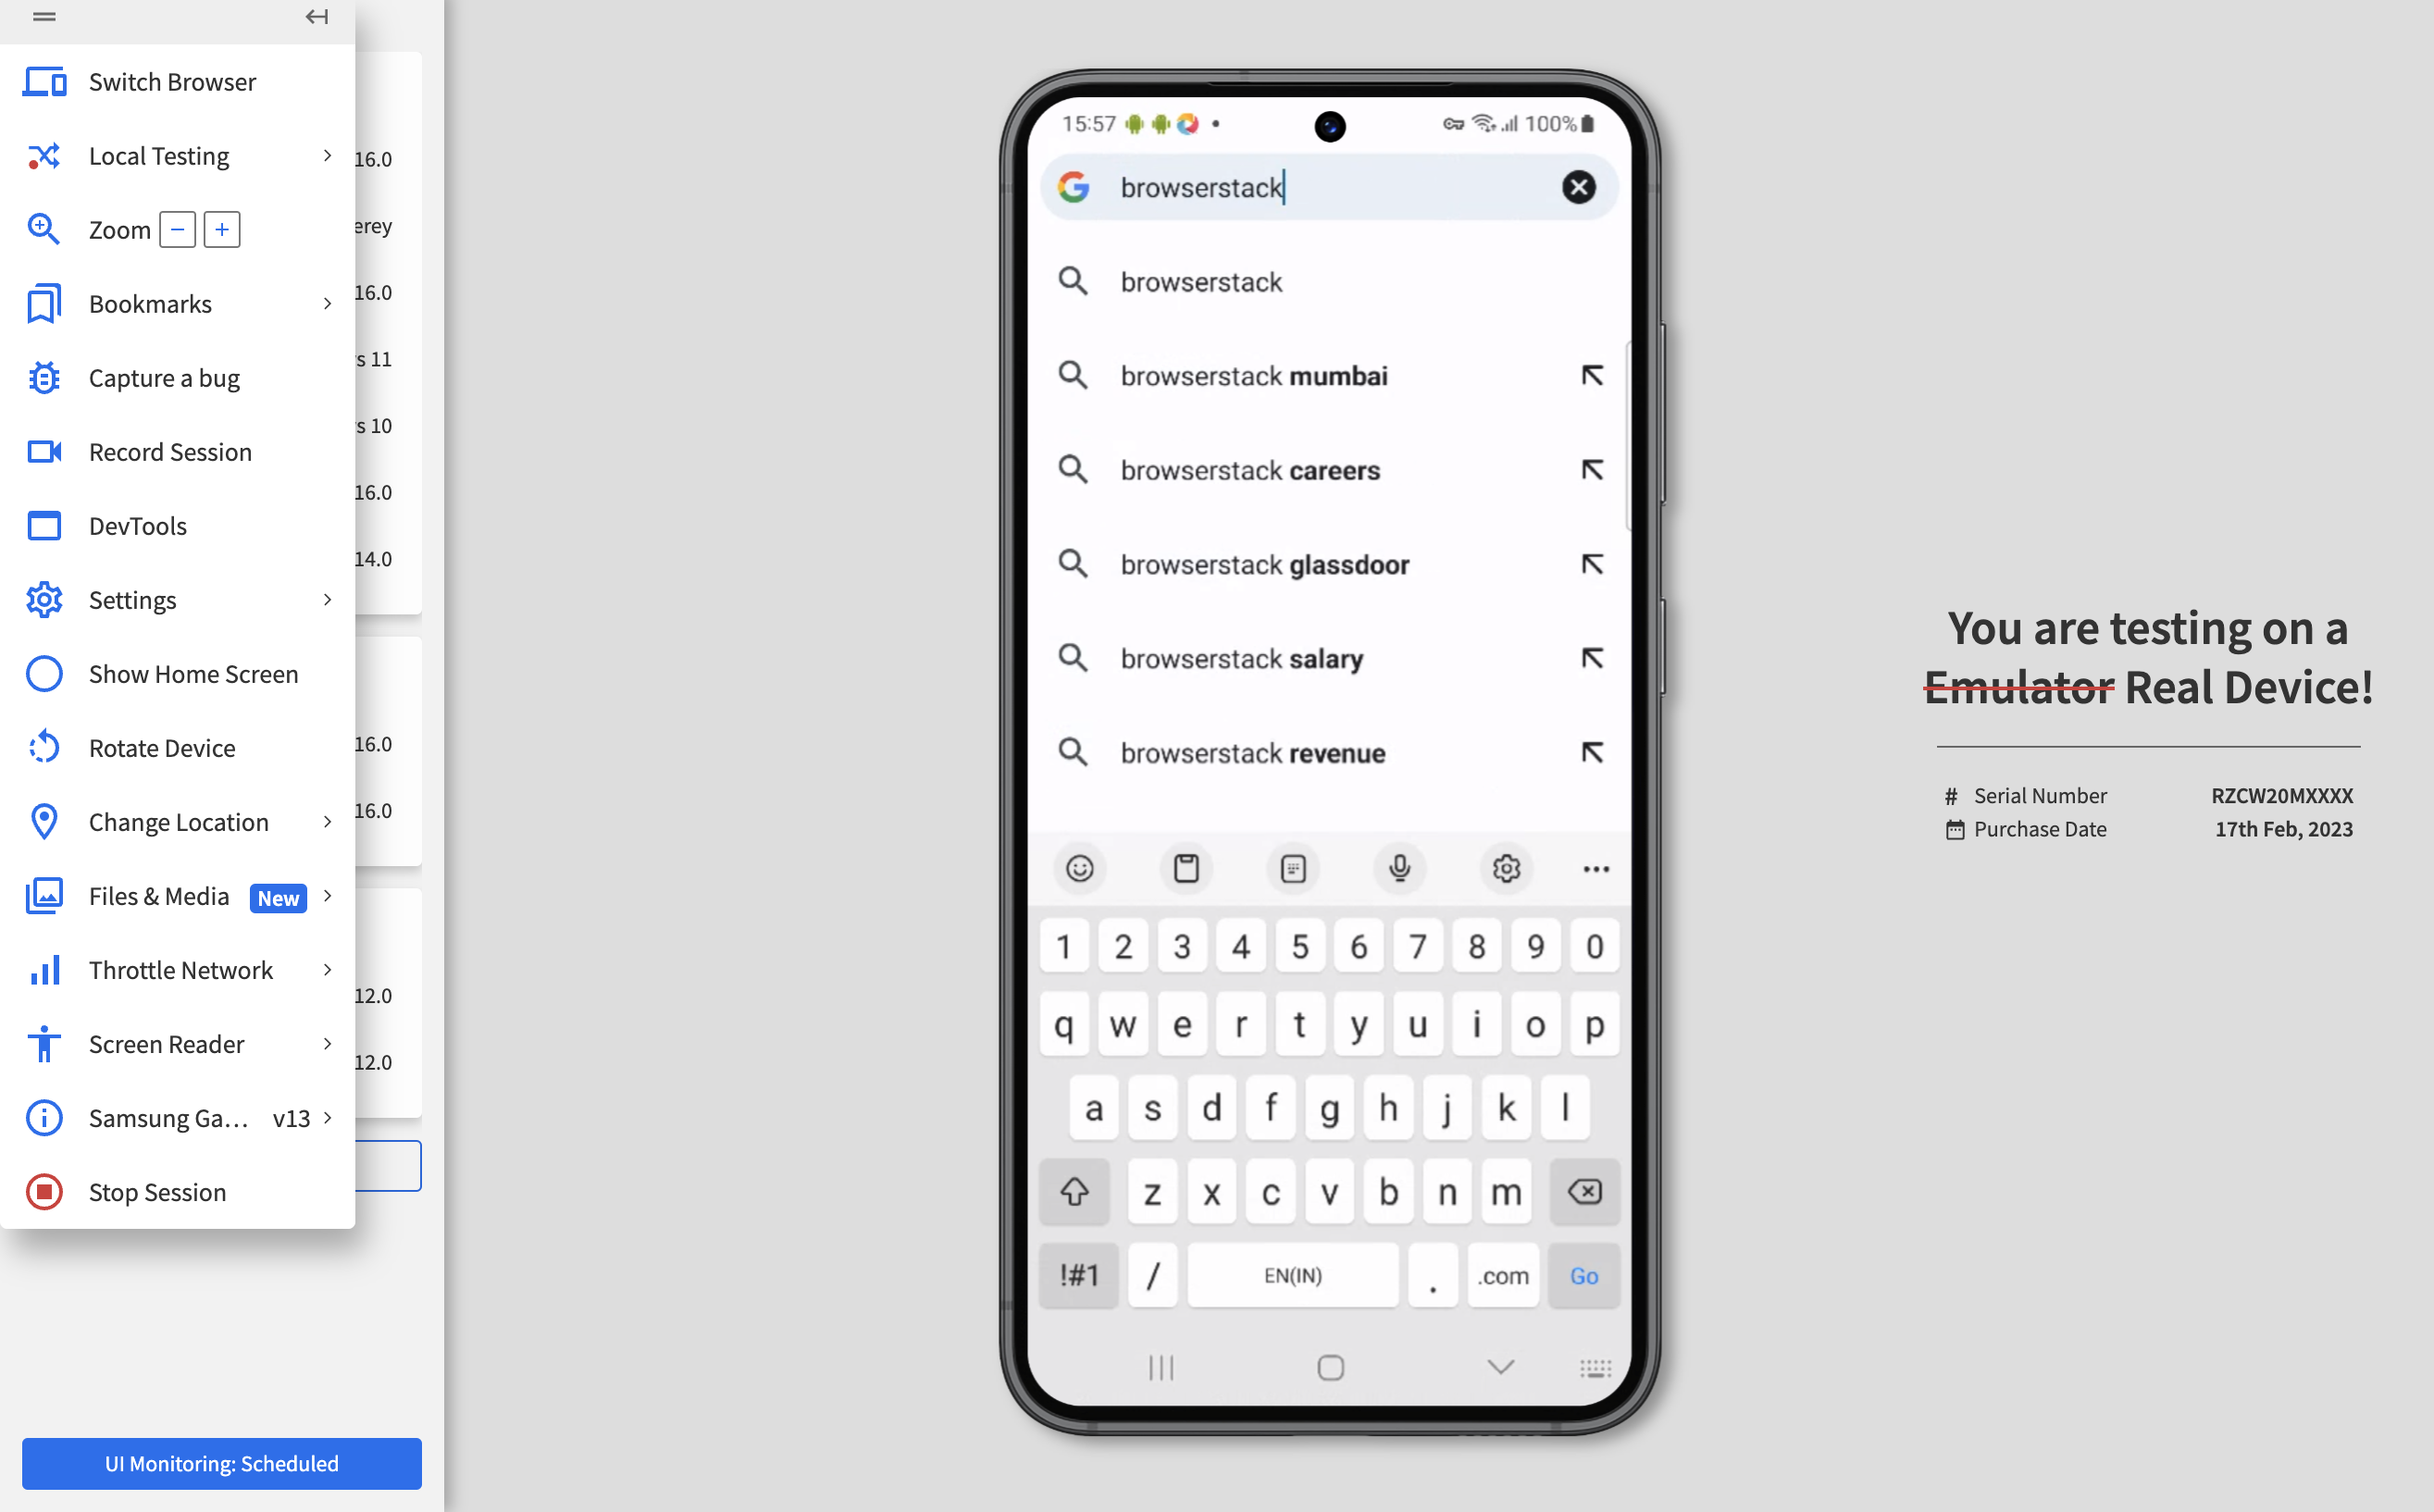Expand the Change Location submenu
This screenshot has height=1512, width=2434.
click(x=328, y=823)
